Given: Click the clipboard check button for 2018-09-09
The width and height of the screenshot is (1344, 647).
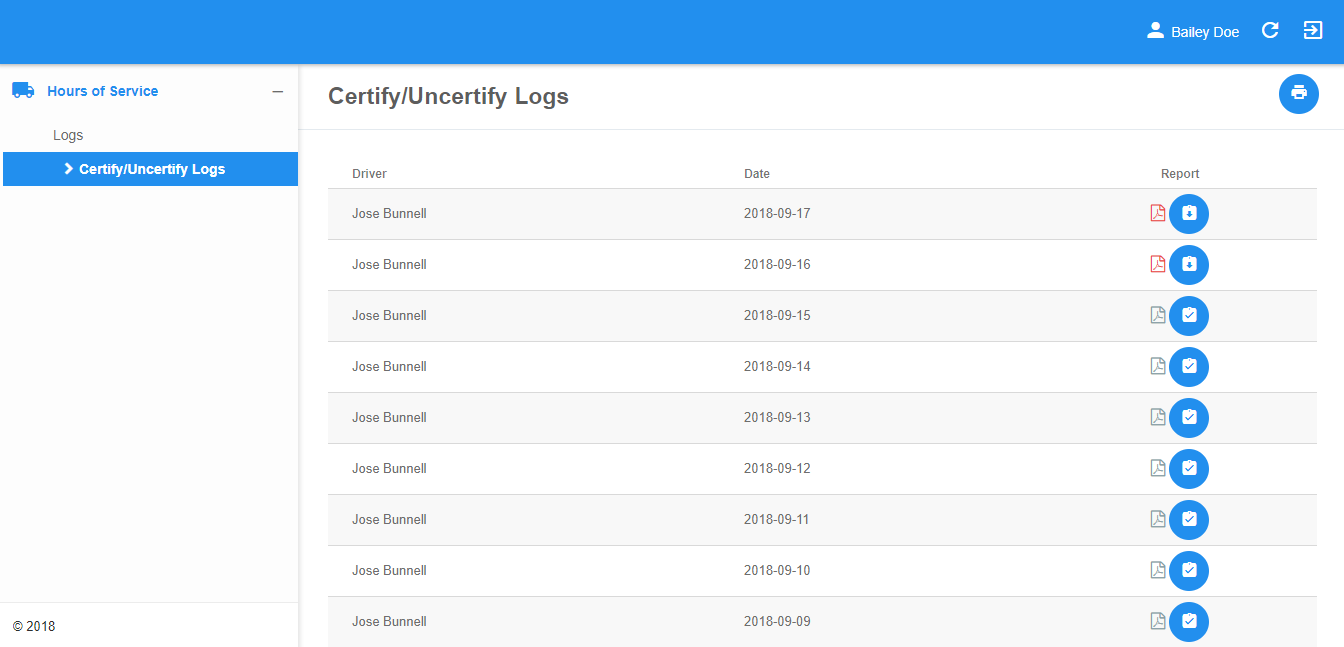Looking at the screenshot, I should coord(1189,622).
